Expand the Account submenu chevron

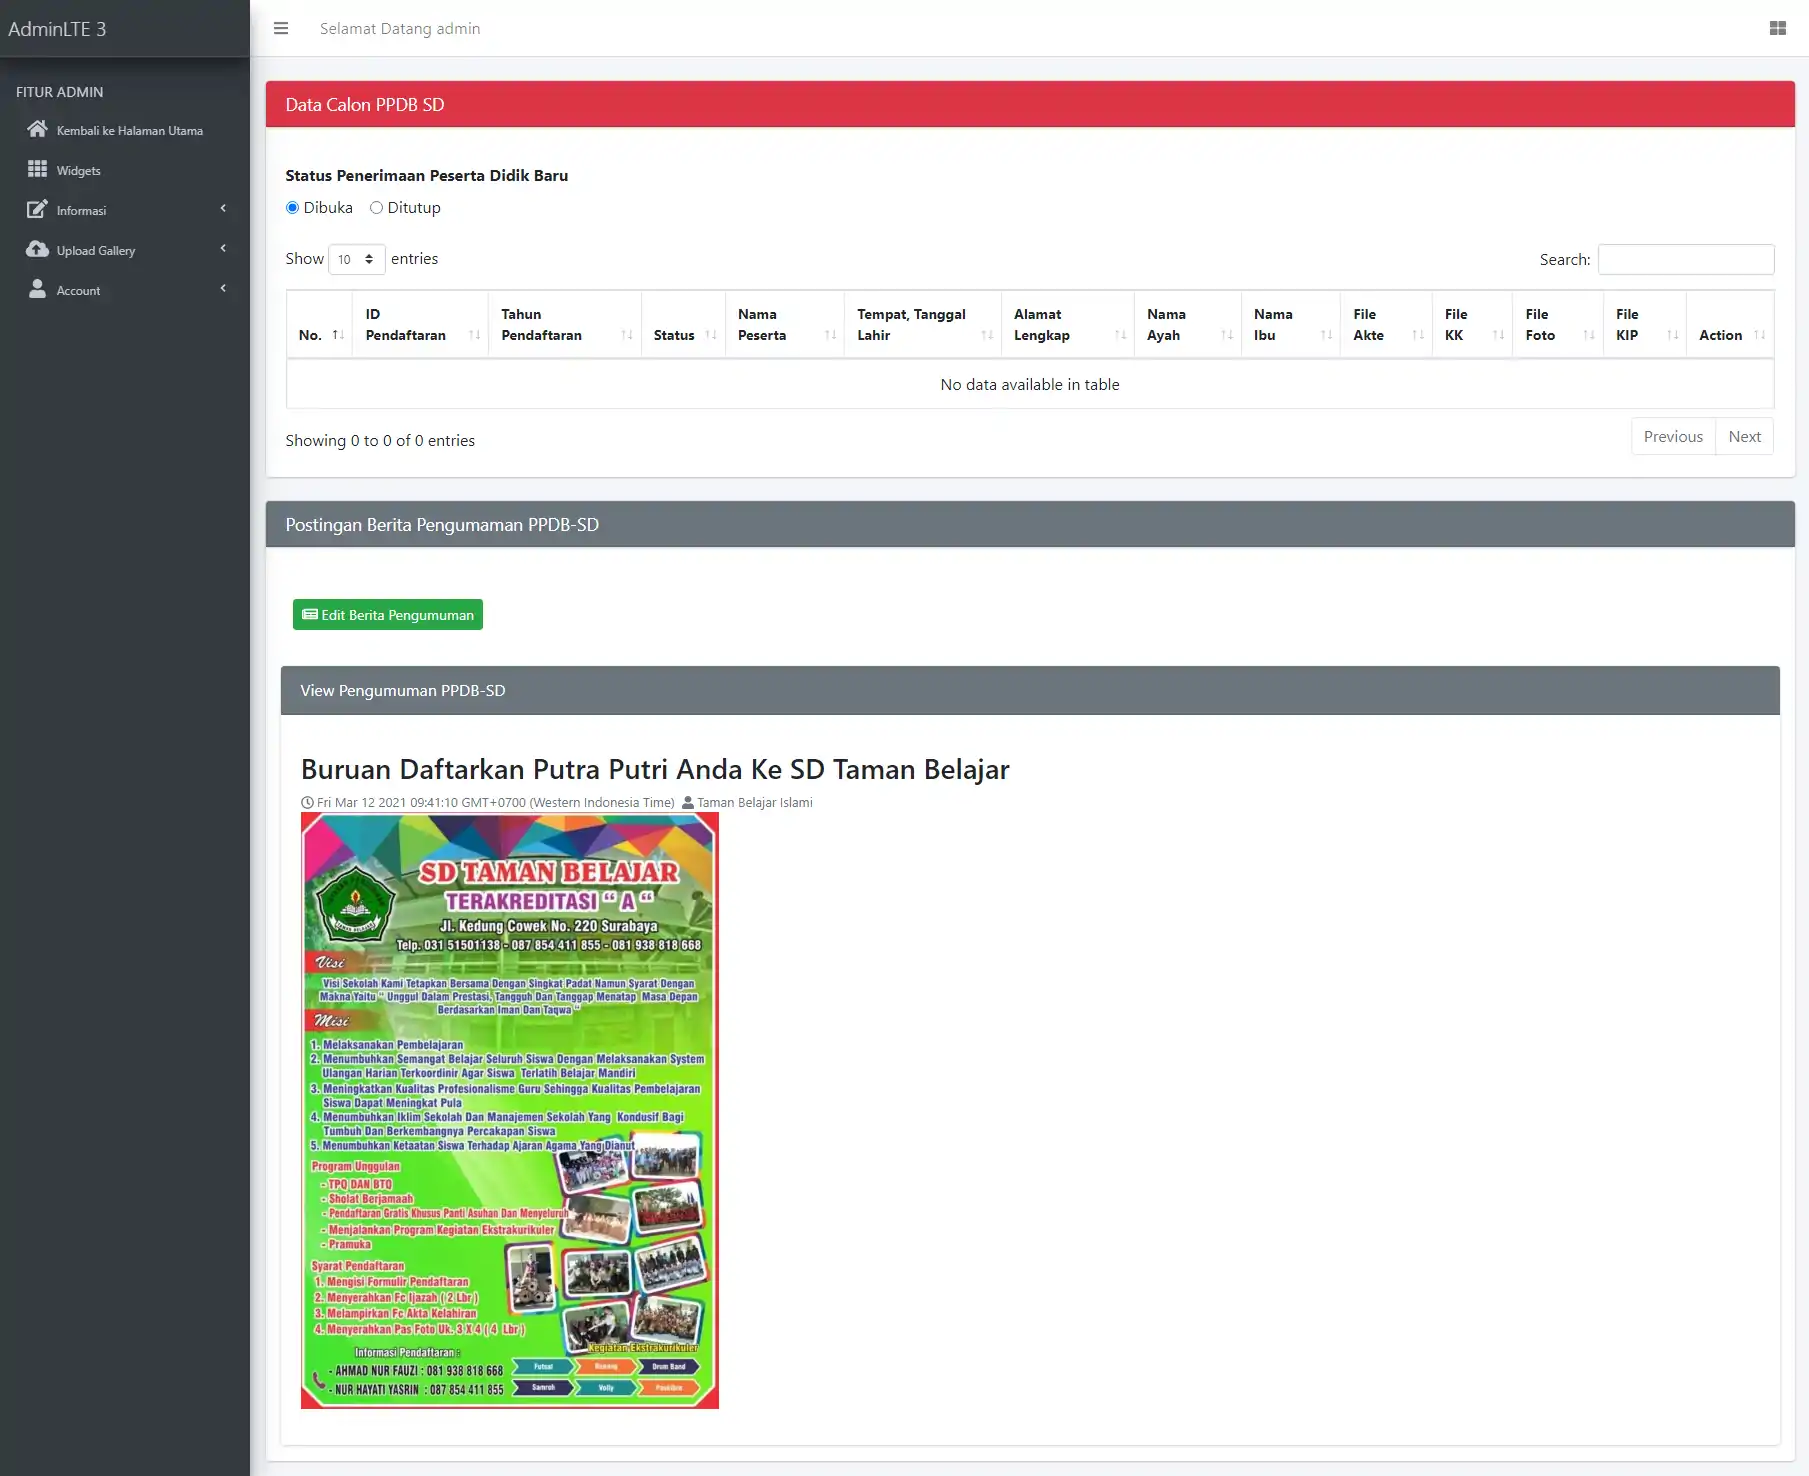tap(223, 288)
